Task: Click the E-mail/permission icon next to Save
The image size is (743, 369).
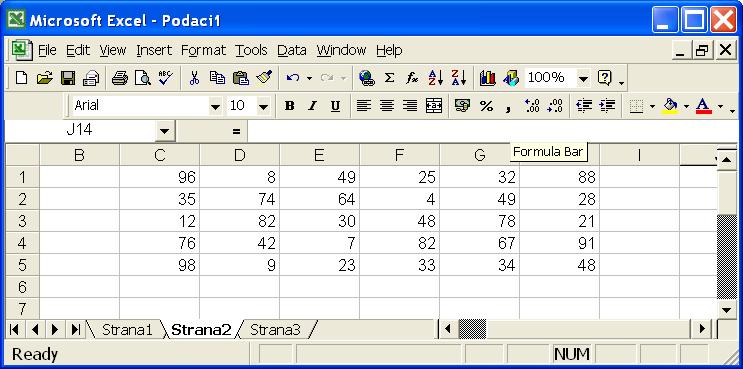Action: point(91,78)
